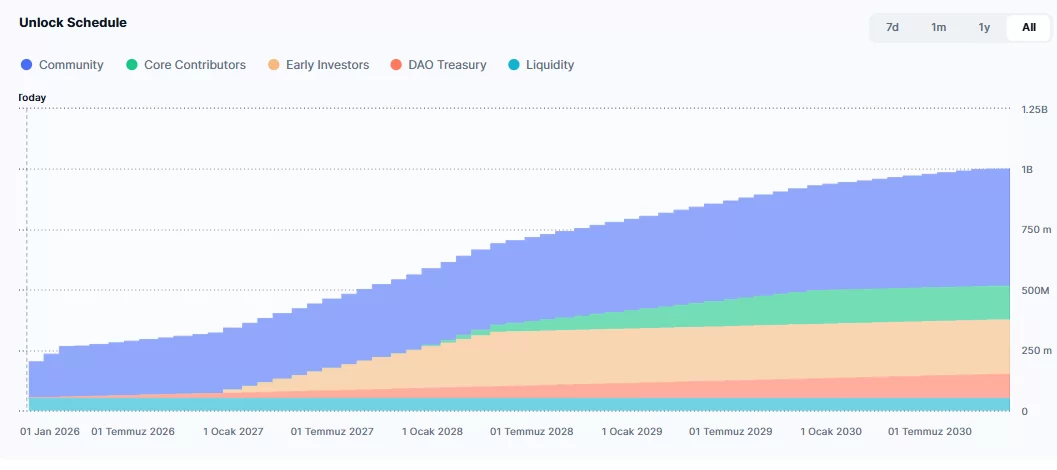Viewport: 1057px width, 470px height.
Task: Click the blue Community legend dot
Action: coord(27,65)
